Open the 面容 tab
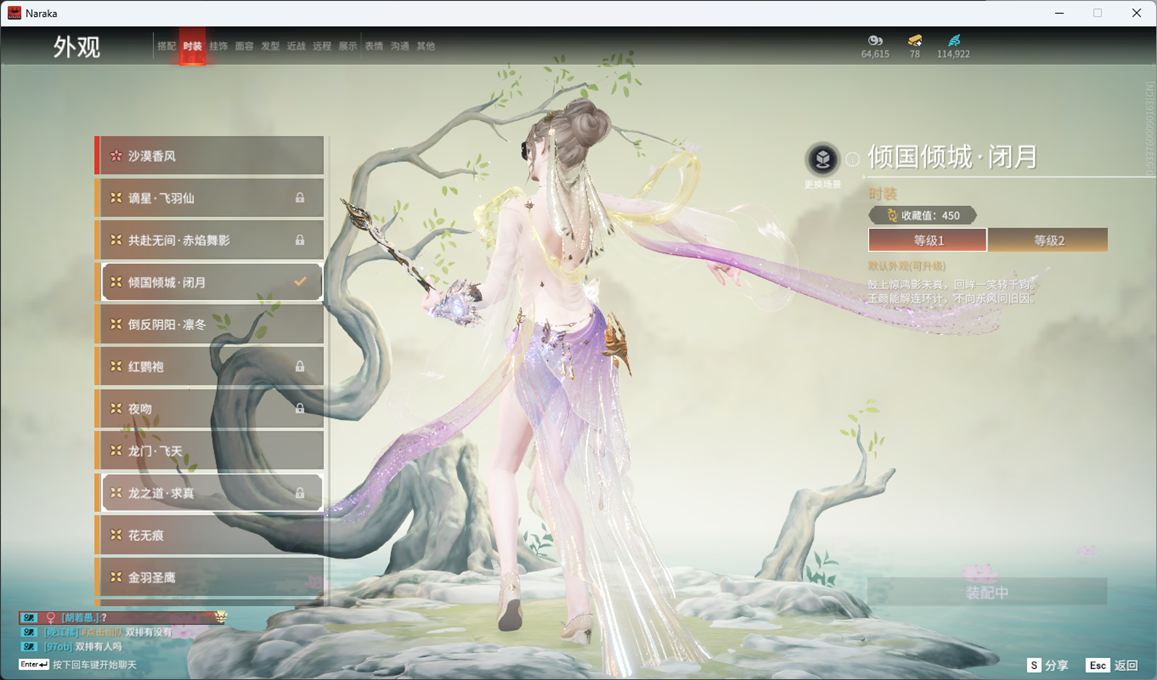Viewport: 1157px width, 680px height. point(244,46)
